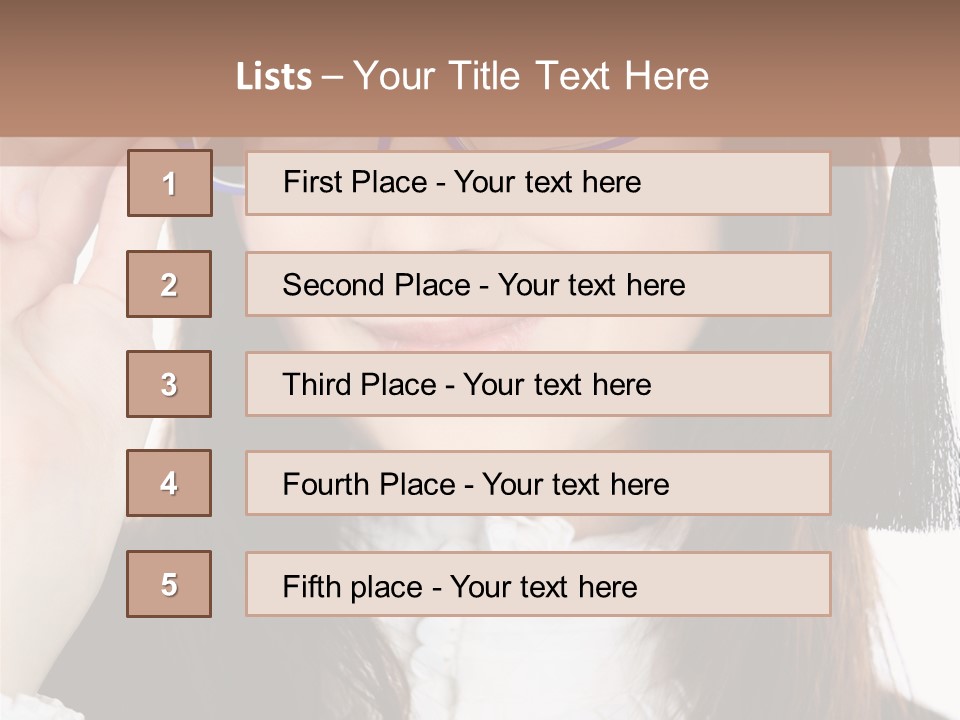Click the Third Place text box

coord(538,384)
